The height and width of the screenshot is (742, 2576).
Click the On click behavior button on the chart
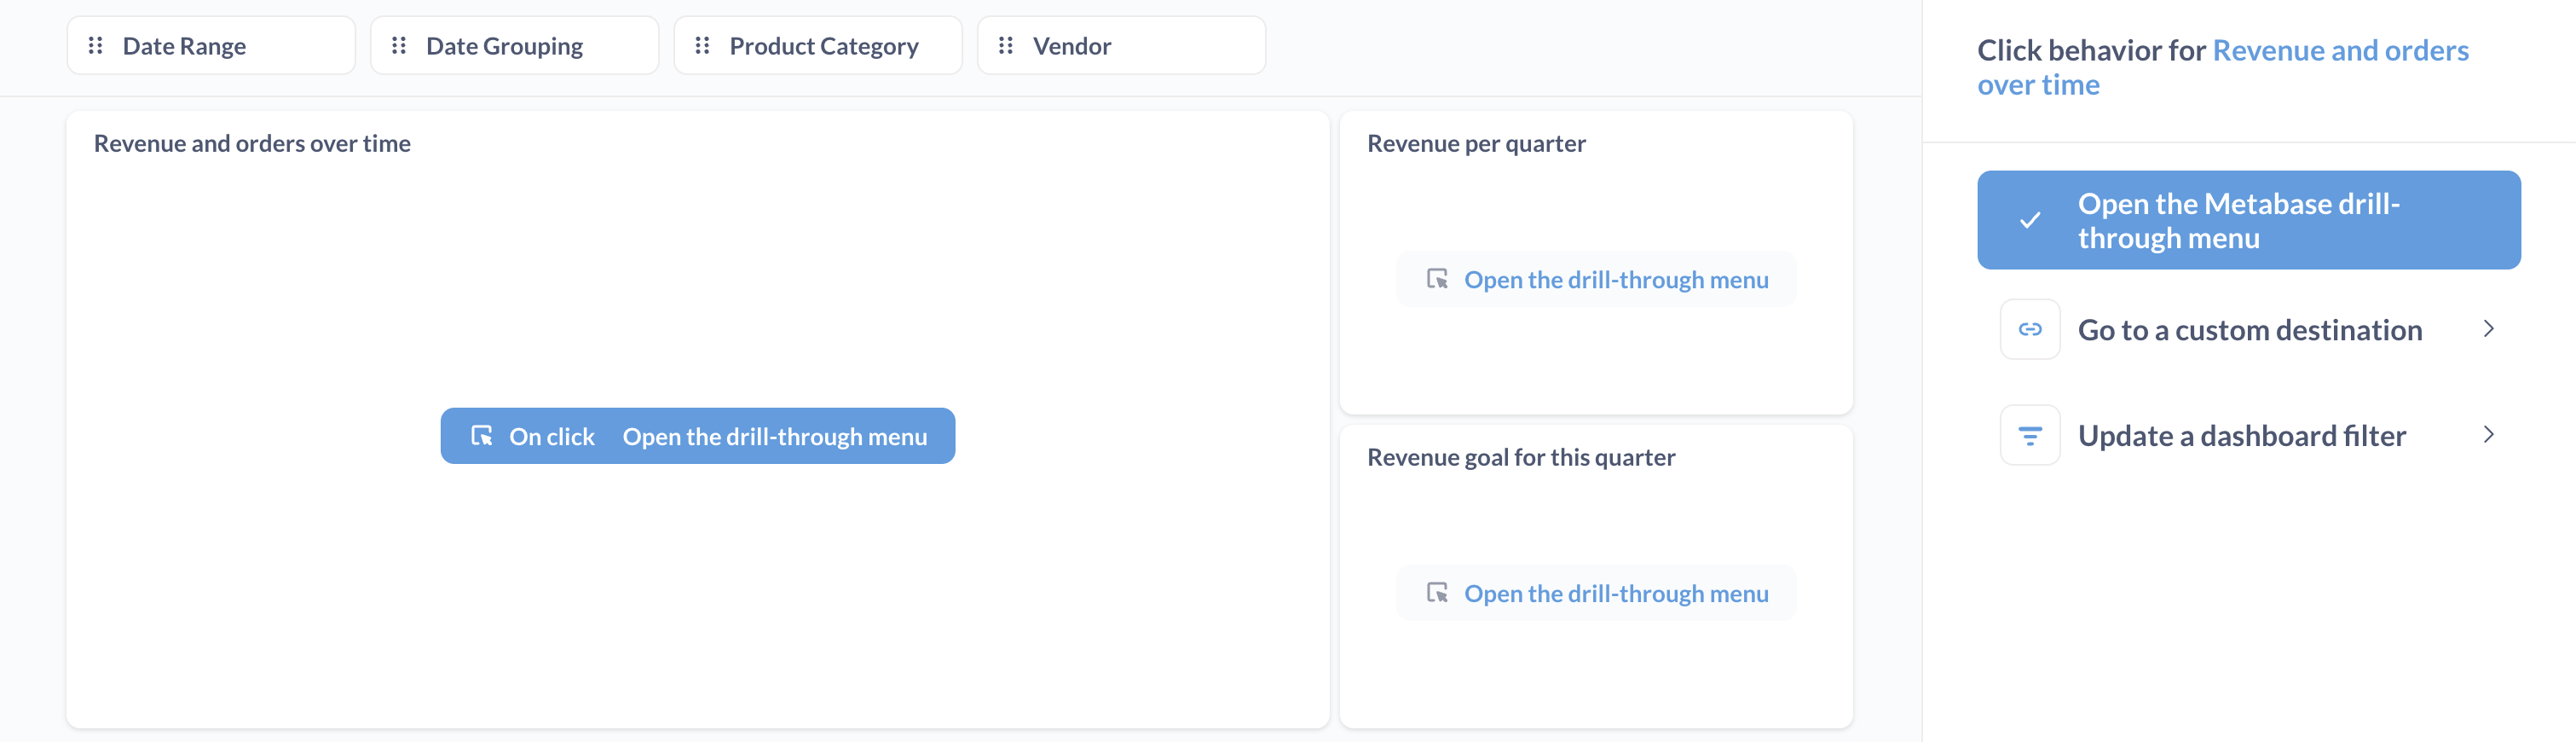click(x=697, y=435)
